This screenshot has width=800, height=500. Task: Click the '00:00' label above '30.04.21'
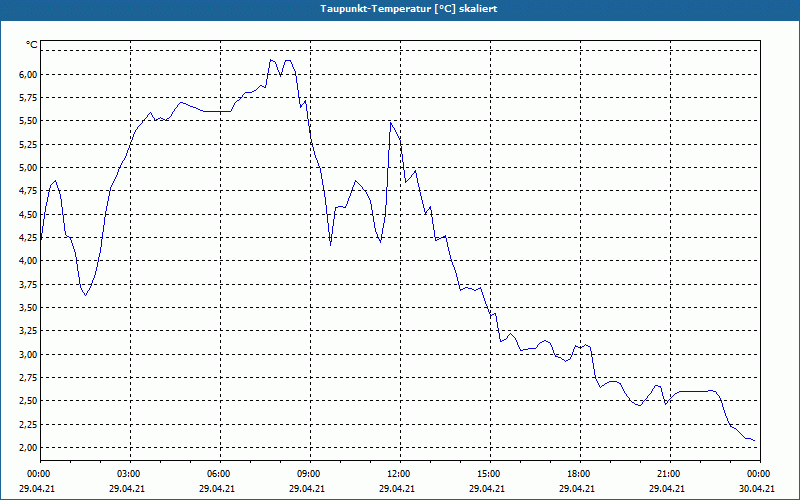point(760,474)
